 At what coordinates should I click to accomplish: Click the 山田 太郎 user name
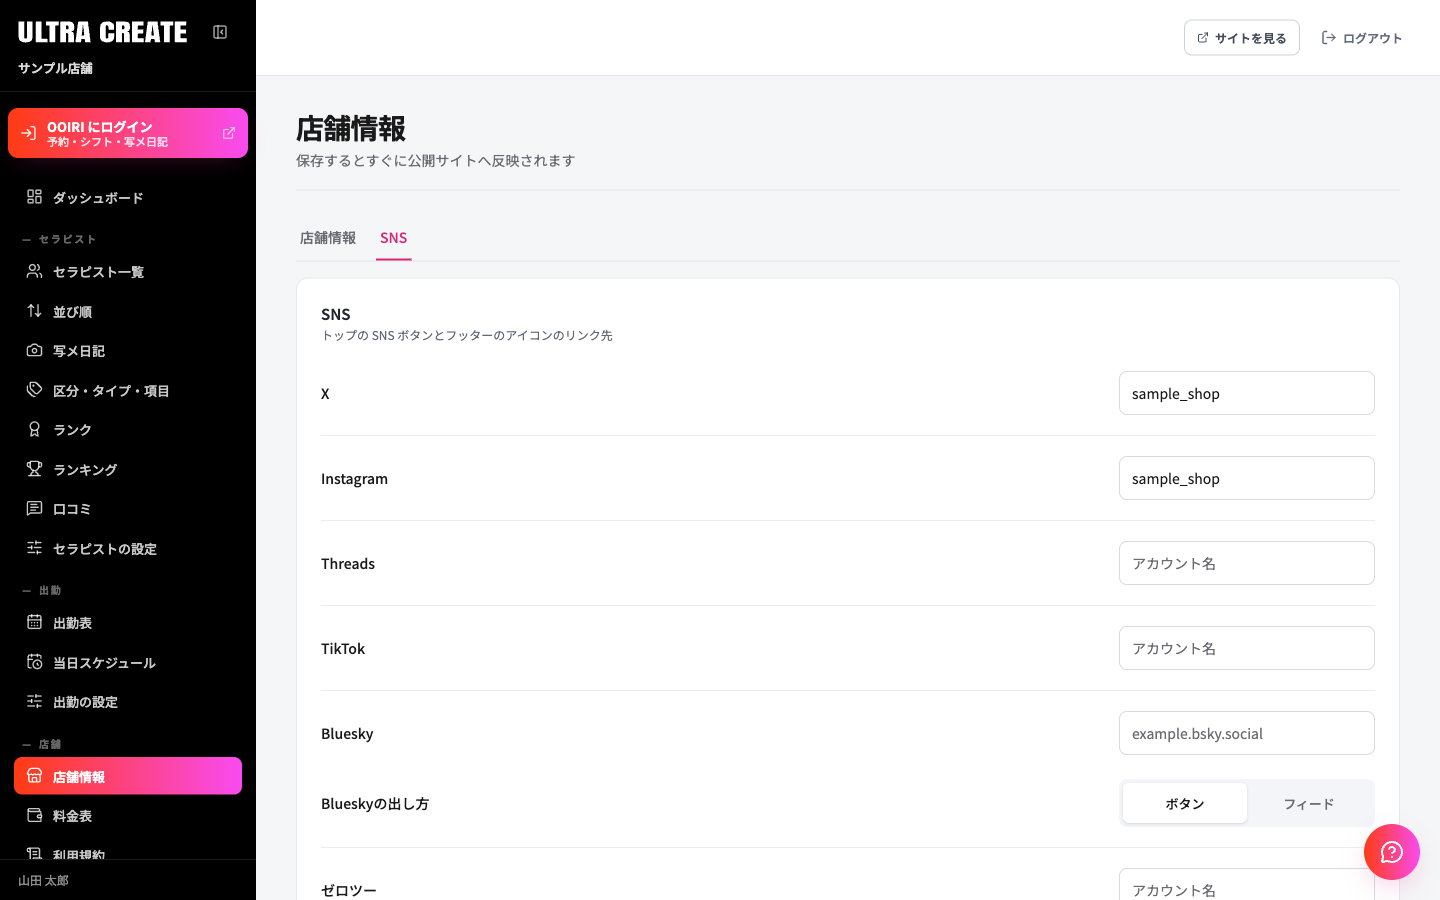[x=43, y=881]
